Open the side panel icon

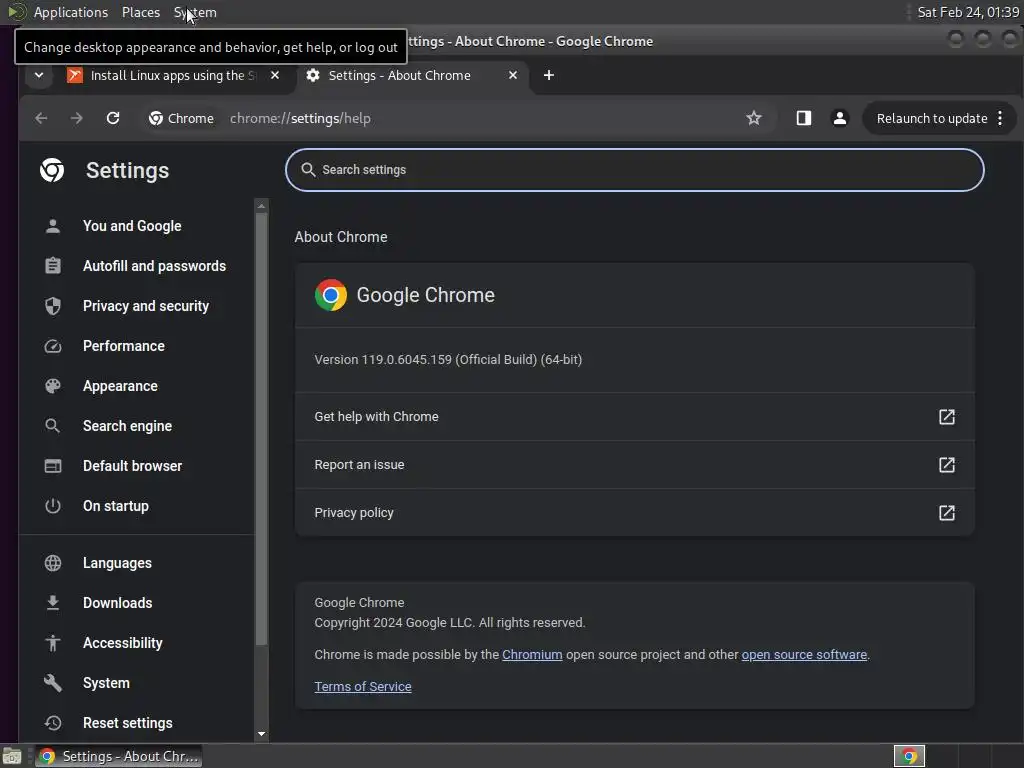pyautogui.click(x=803, y=118)
